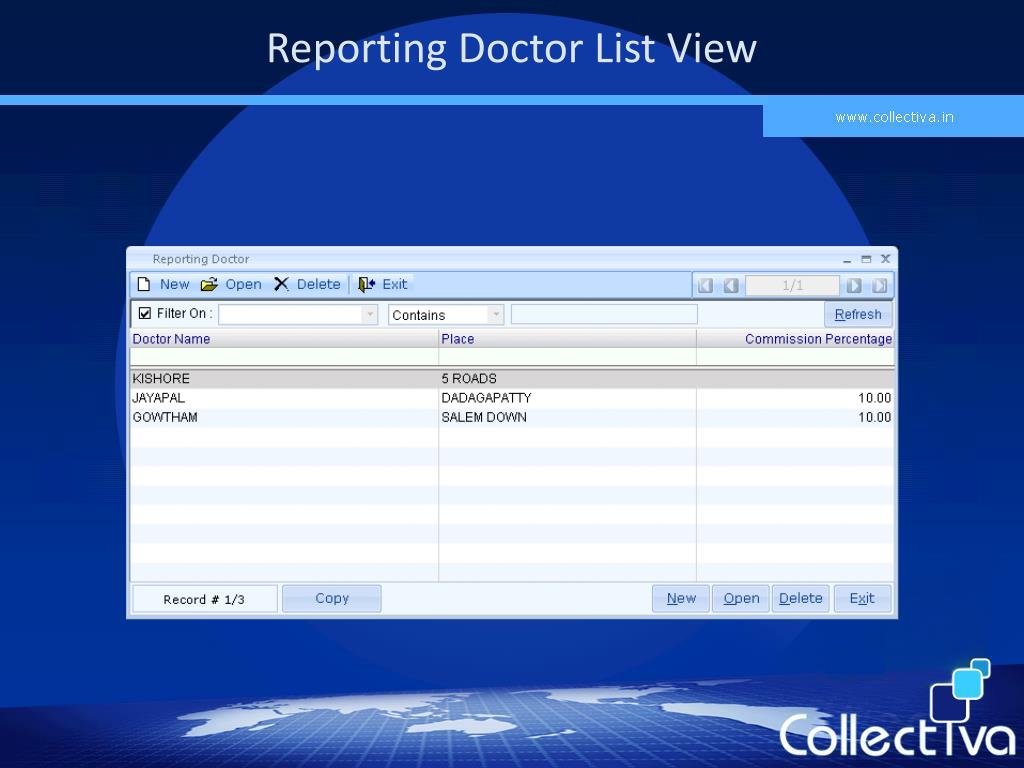Sort by Doctor Name column header

click(284, 339)
